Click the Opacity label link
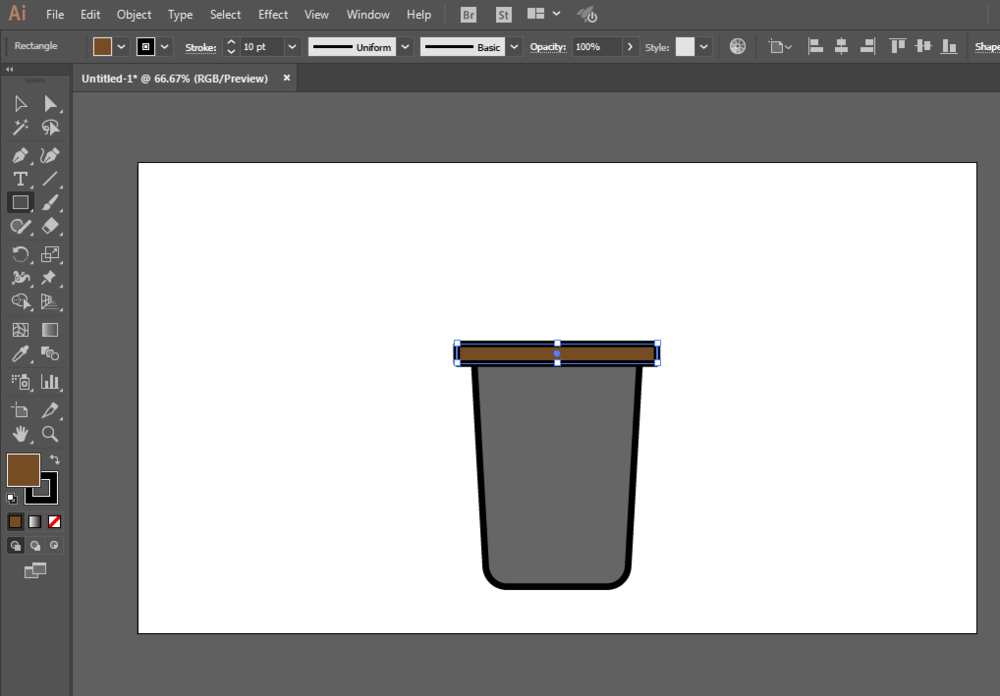This screenshot has width=1000, height=696. pyautogui.click(x=547, y=47)
